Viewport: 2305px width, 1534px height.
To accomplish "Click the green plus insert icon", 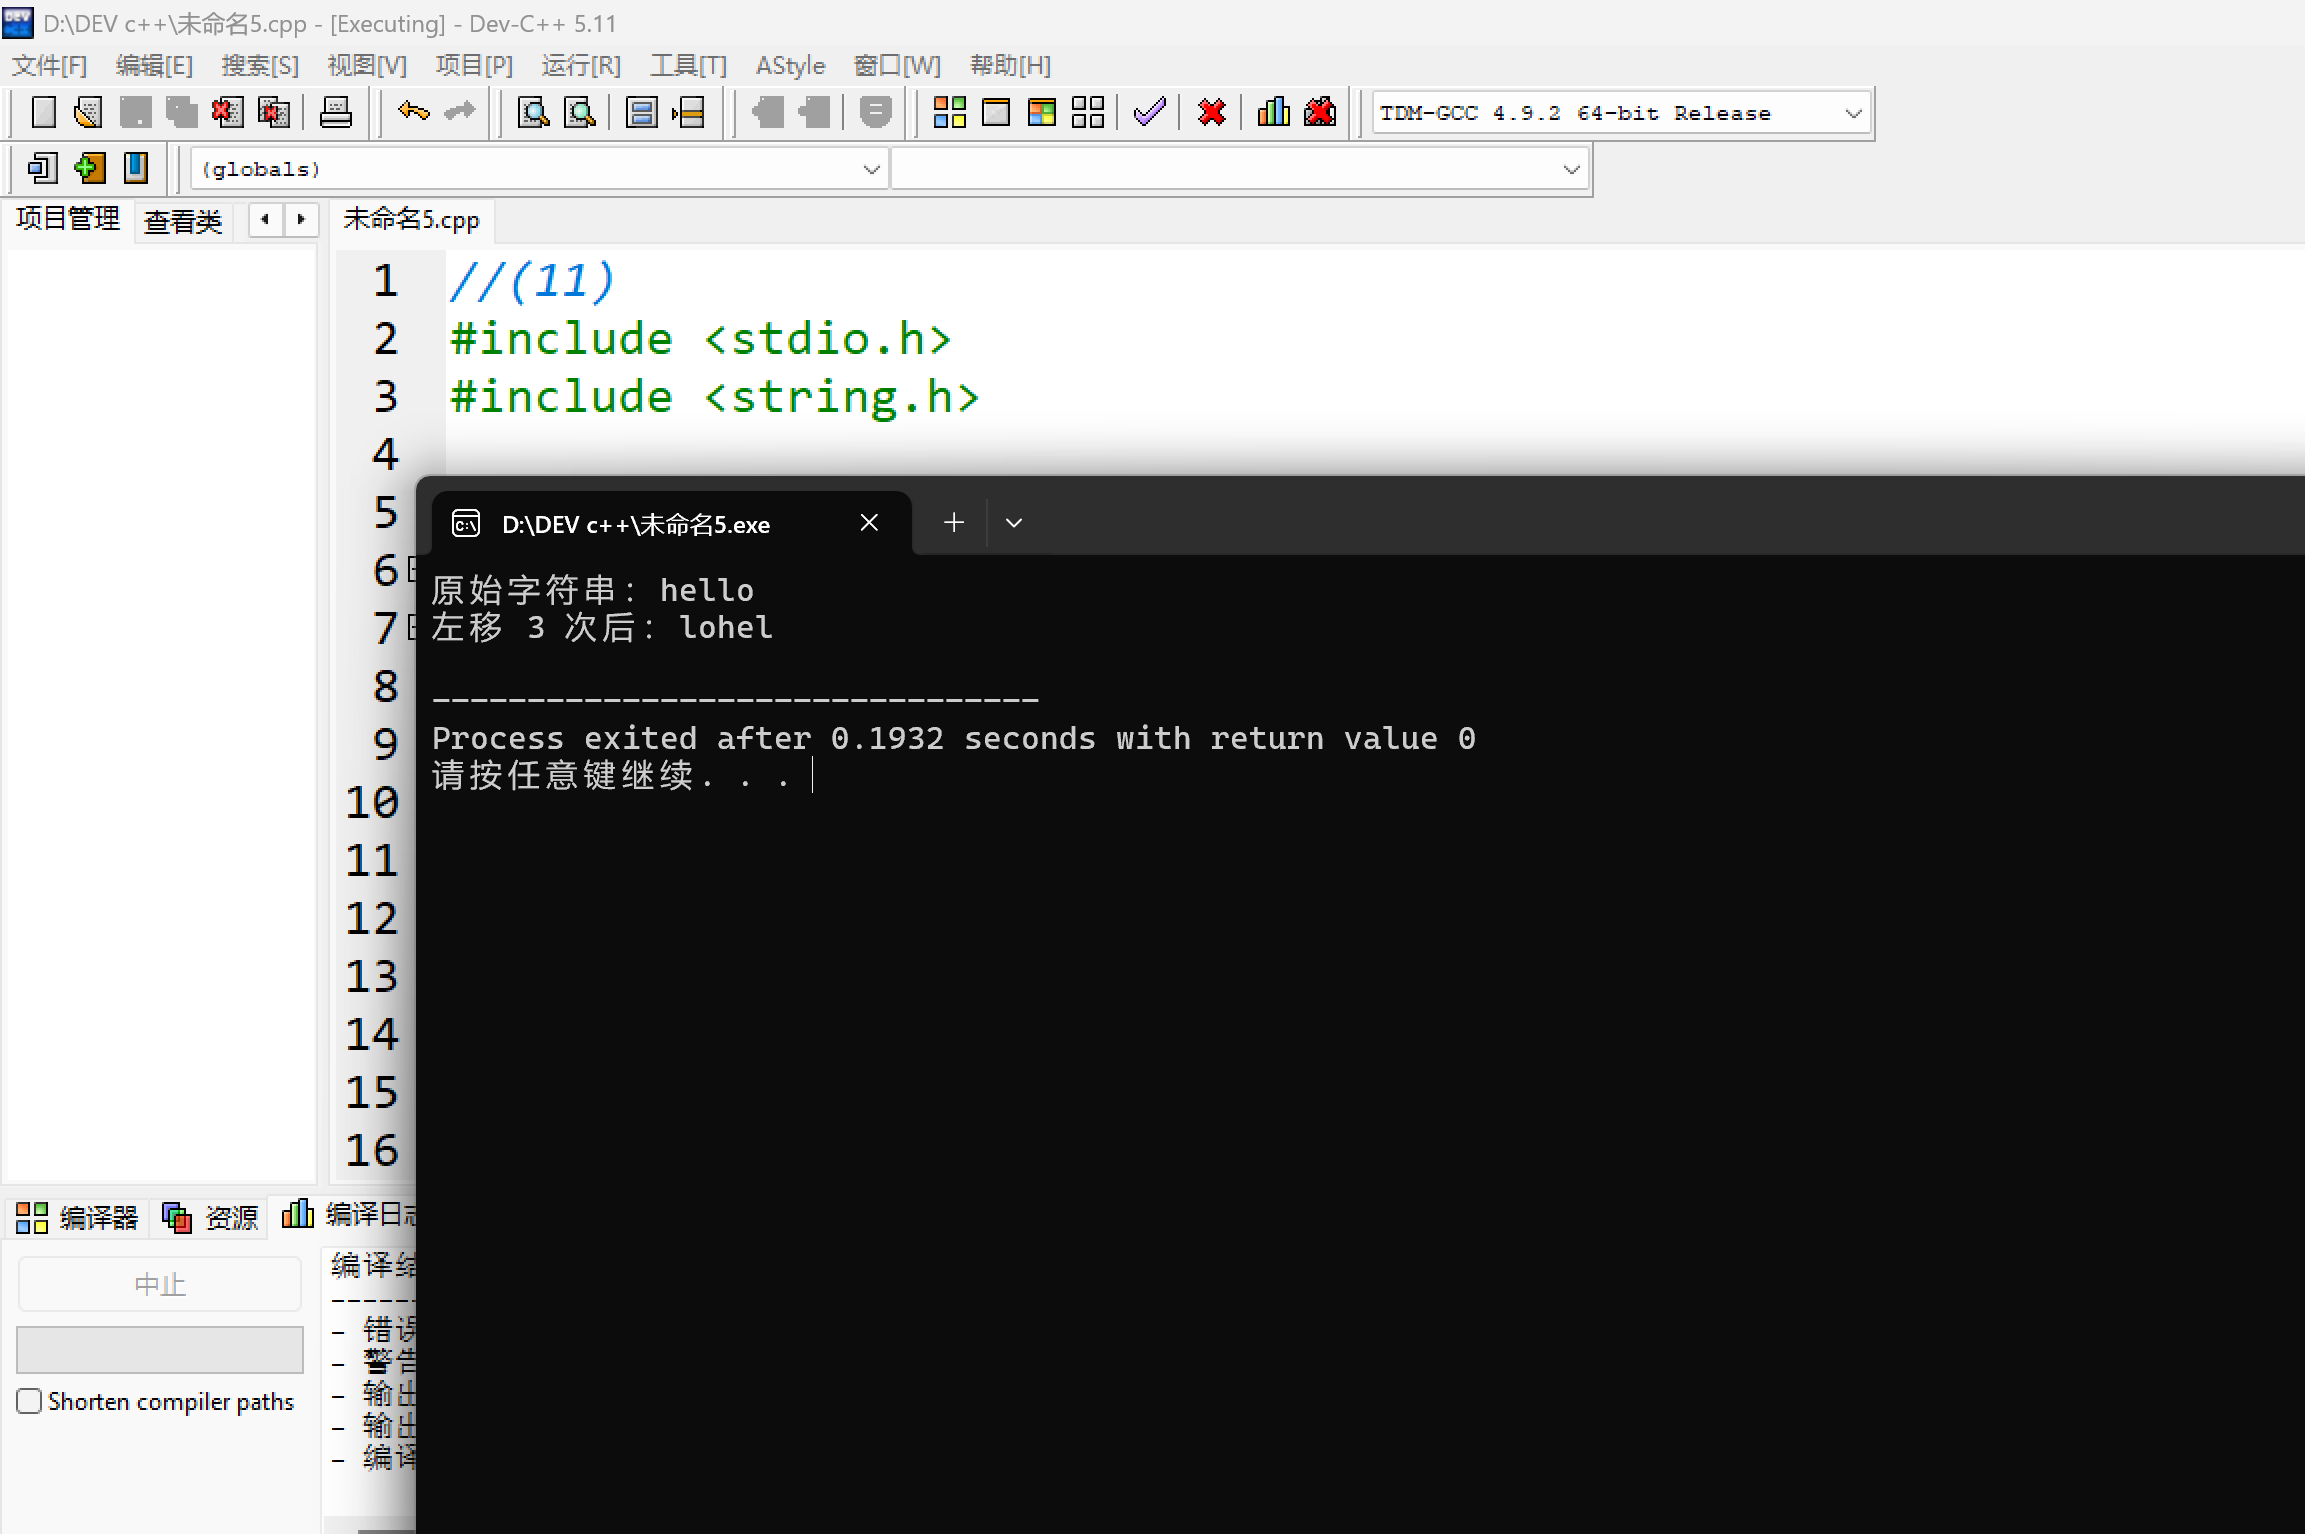I will pos(89,168).
